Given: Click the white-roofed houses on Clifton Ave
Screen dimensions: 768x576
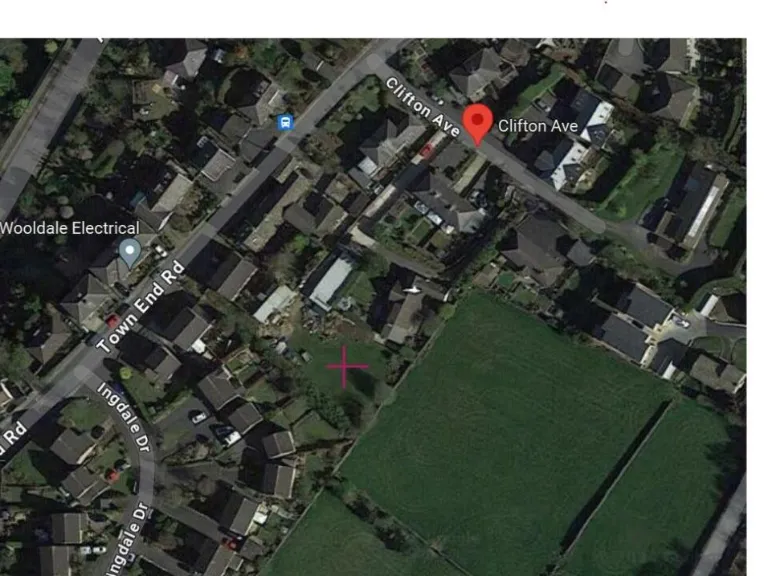Looking at the screenshot, I should tap(576, 145).
